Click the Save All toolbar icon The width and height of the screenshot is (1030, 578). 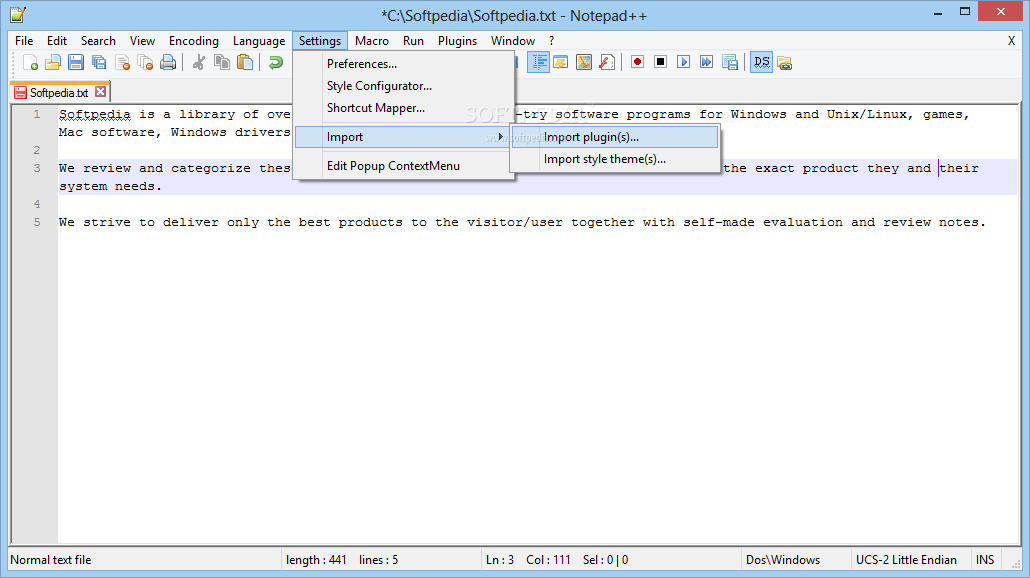[x=99, y=62]
